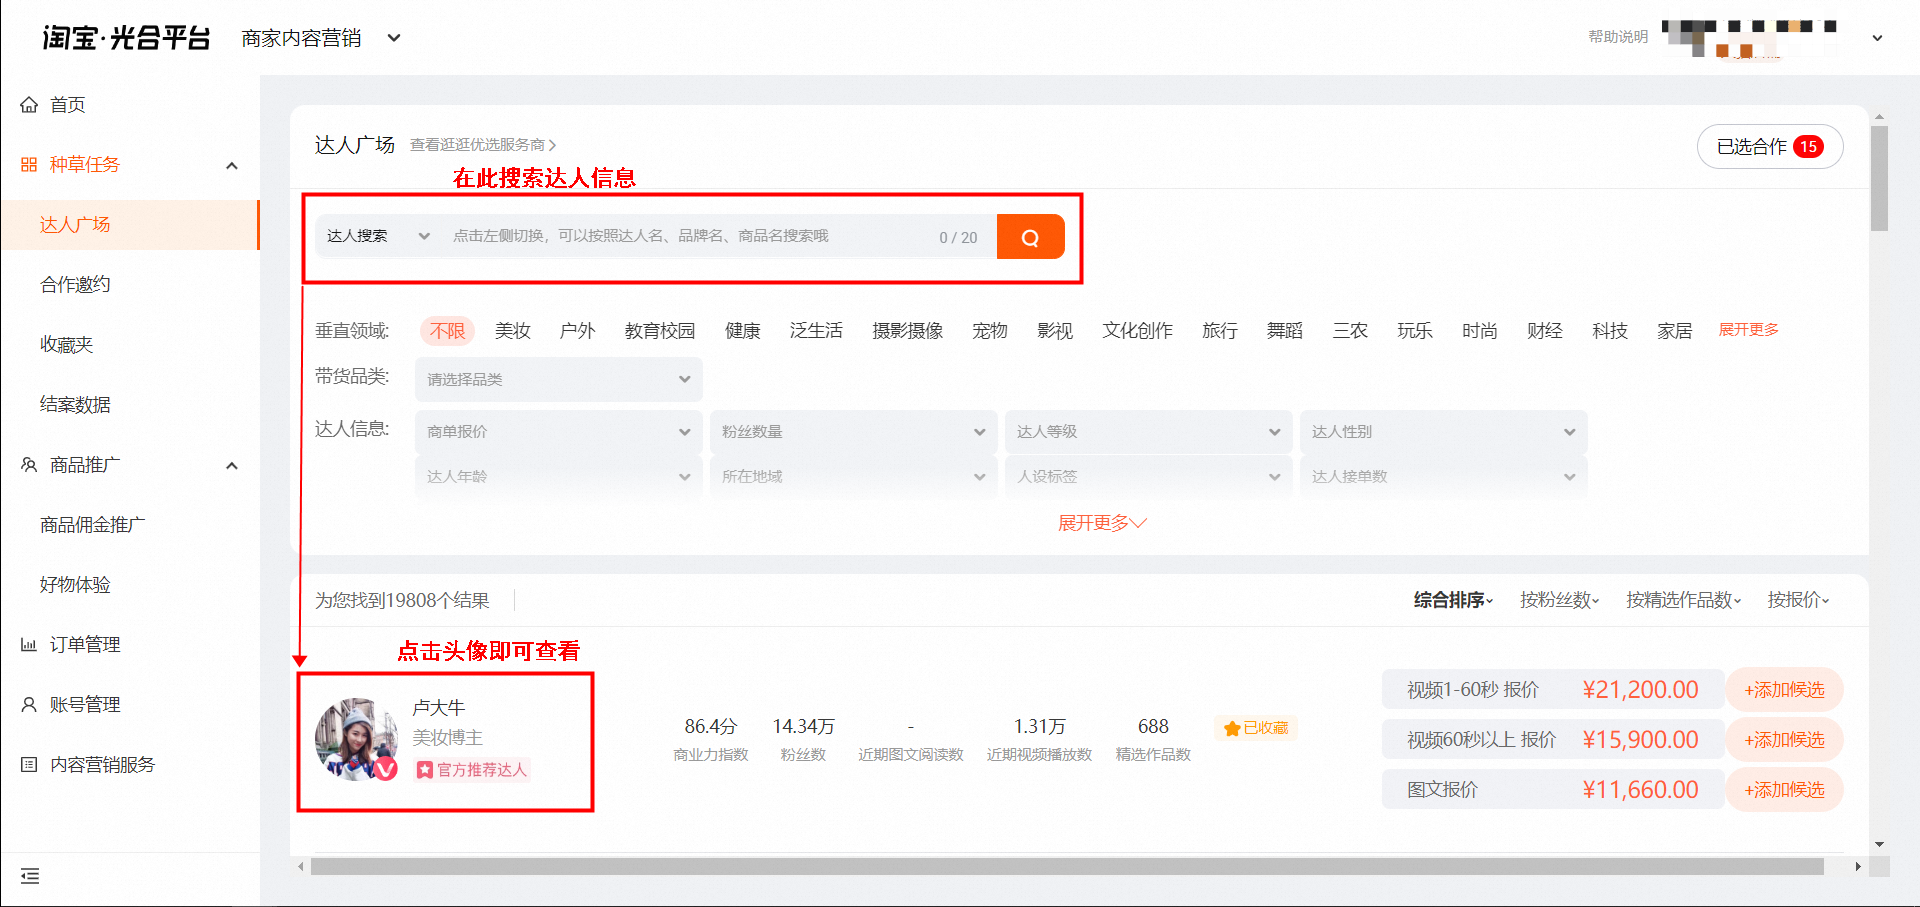Click the 已选合作 15 button
This screenshot has height=907, width=1920.
click(1770, 147)
